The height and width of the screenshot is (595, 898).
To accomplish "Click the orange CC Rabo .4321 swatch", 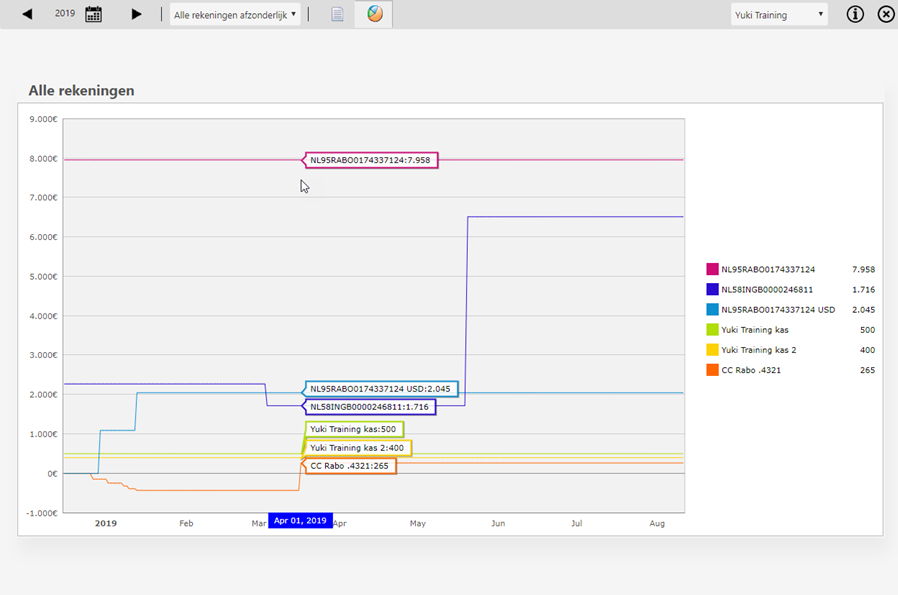I will click(x=712, y=369).
